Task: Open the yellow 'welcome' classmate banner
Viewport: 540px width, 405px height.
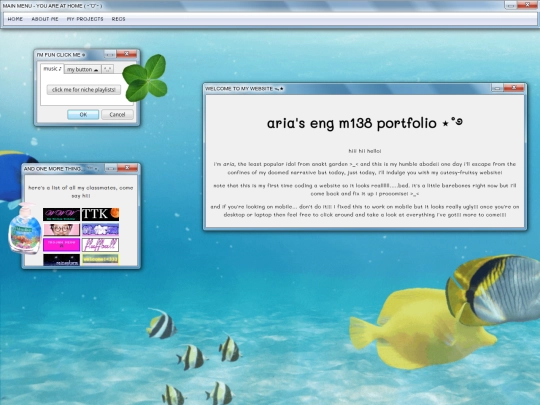Action: (100, 260)
